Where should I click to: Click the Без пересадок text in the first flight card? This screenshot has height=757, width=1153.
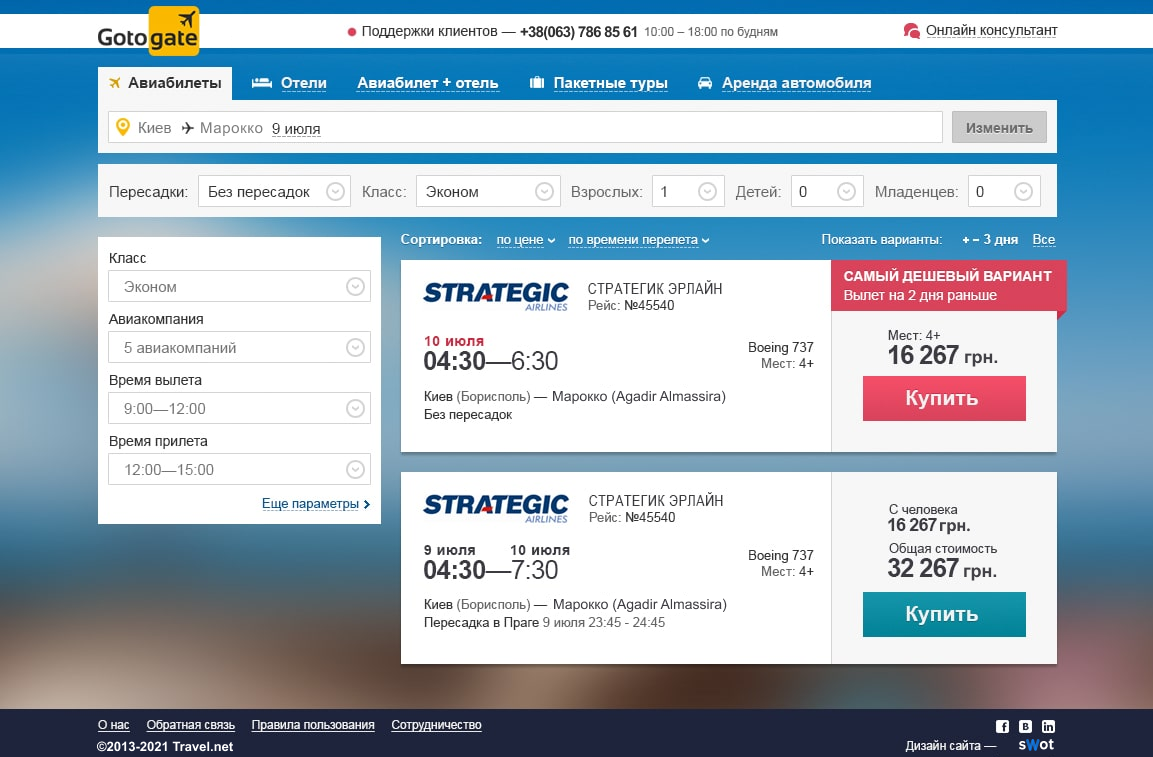tap(468, 415)
